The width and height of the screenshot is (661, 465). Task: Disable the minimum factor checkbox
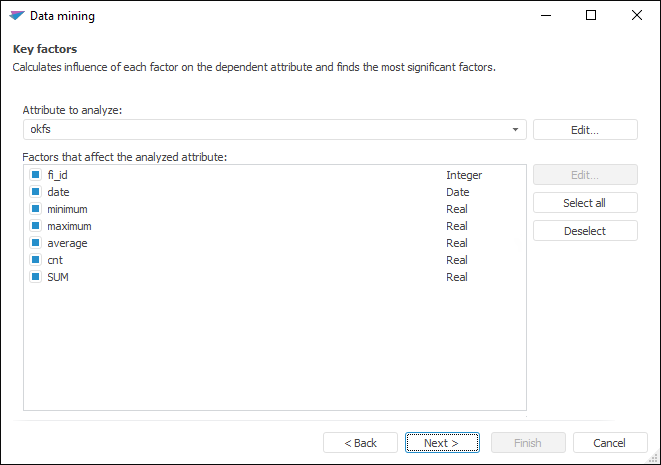tap(35, 209)
